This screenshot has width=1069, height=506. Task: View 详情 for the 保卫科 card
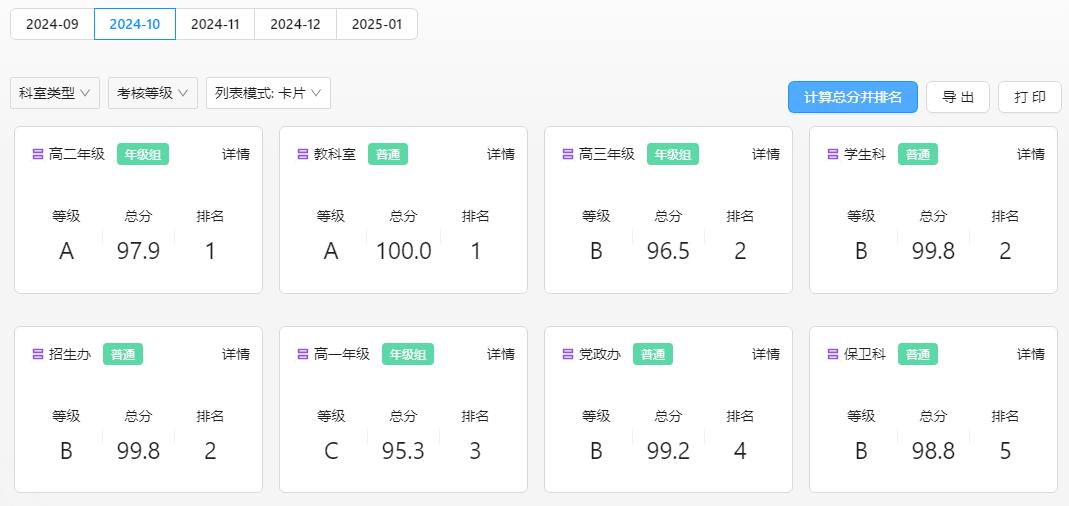1031,354
